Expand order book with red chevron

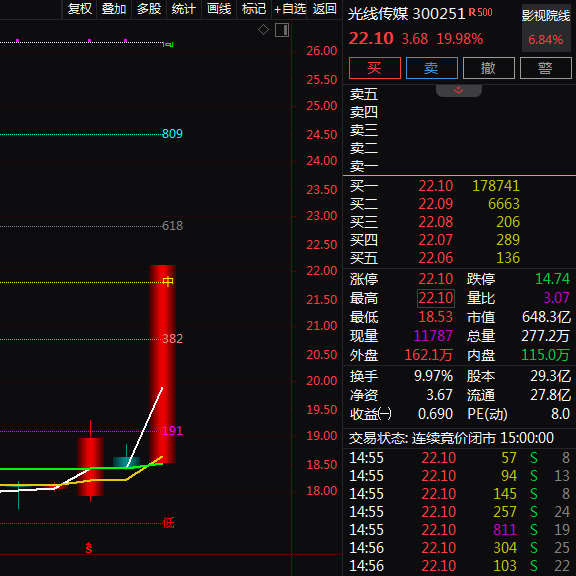(x=458, y=90)
